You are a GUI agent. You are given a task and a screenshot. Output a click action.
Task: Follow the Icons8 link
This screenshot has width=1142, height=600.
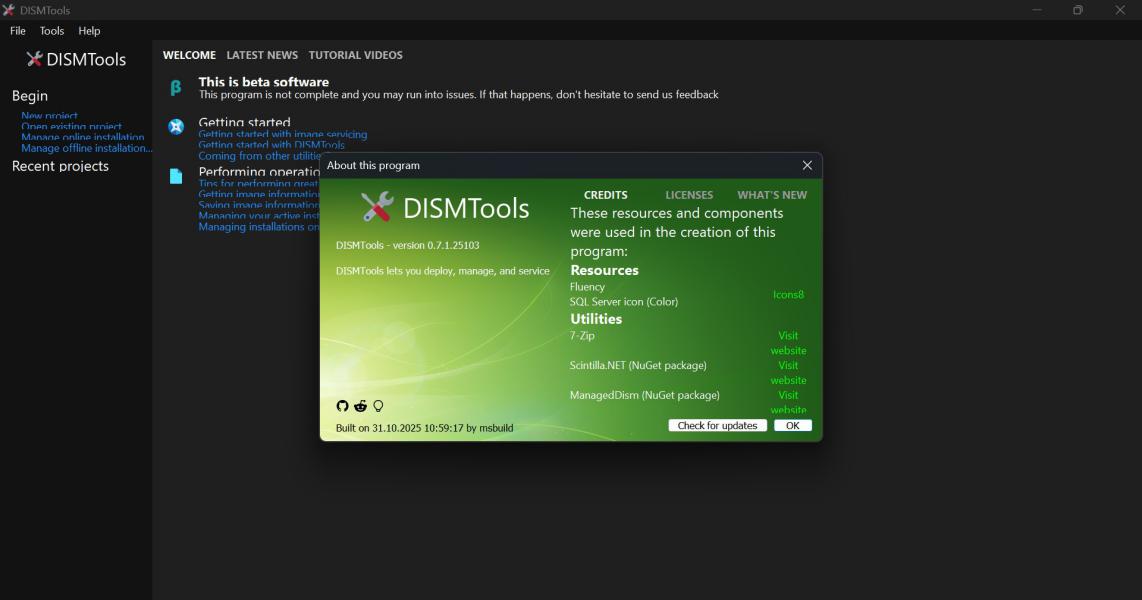(788, 295)
